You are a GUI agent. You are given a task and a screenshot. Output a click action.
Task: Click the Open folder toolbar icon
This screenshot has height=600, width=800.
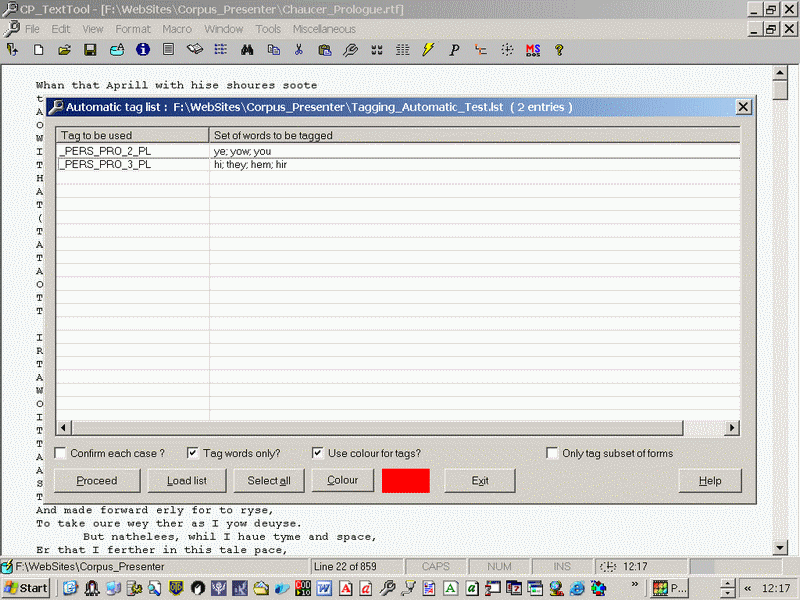[64, 49]
